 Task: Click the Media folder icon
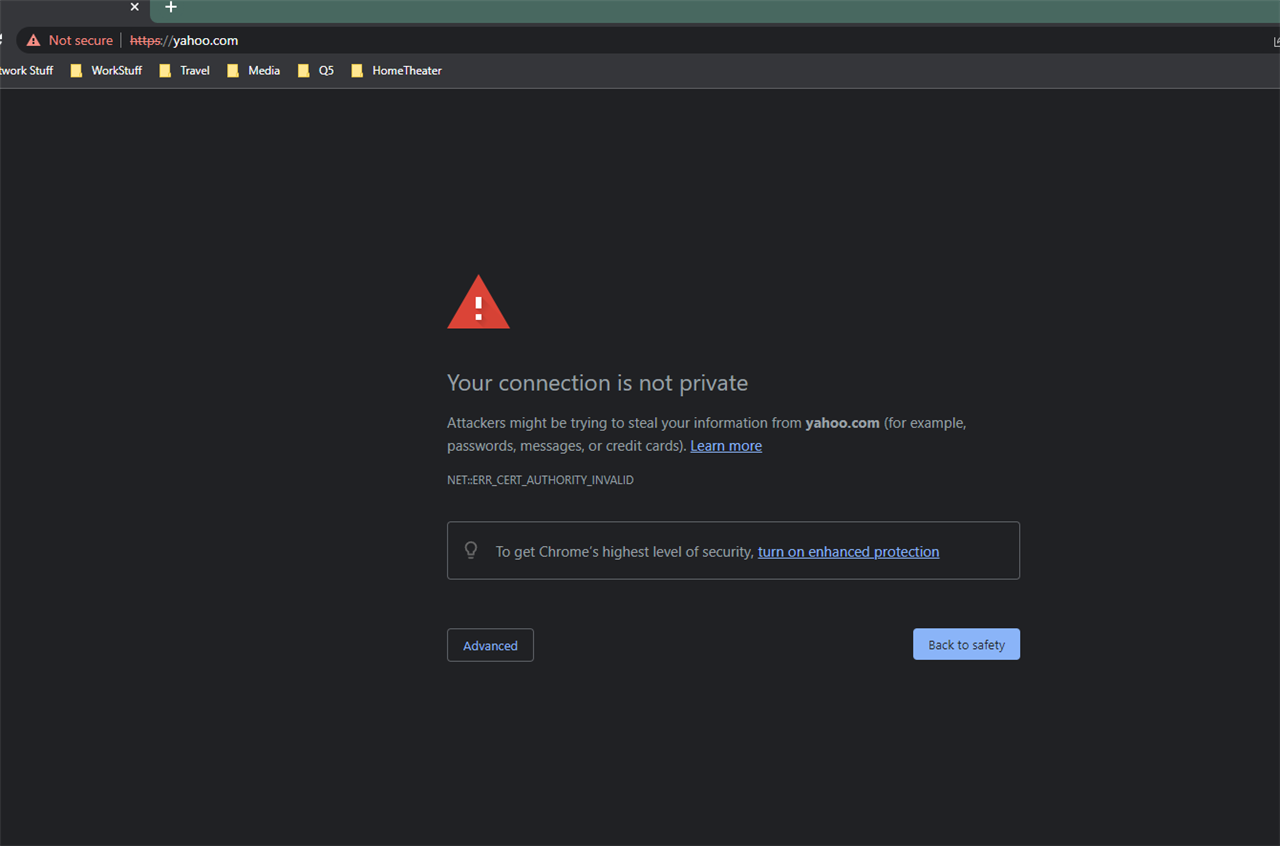pyautogui.click(x=233, y=70)
